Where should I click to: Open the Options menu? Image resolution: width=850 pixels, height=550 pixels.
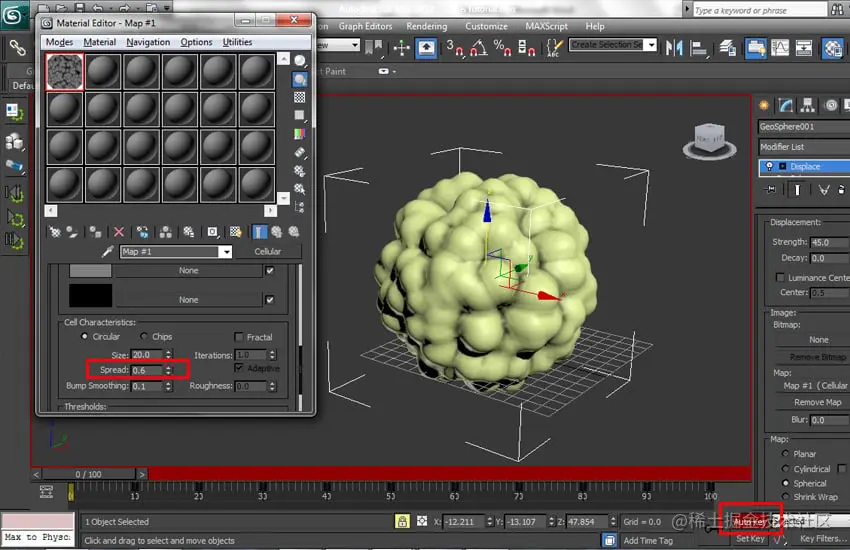point(196,42)
